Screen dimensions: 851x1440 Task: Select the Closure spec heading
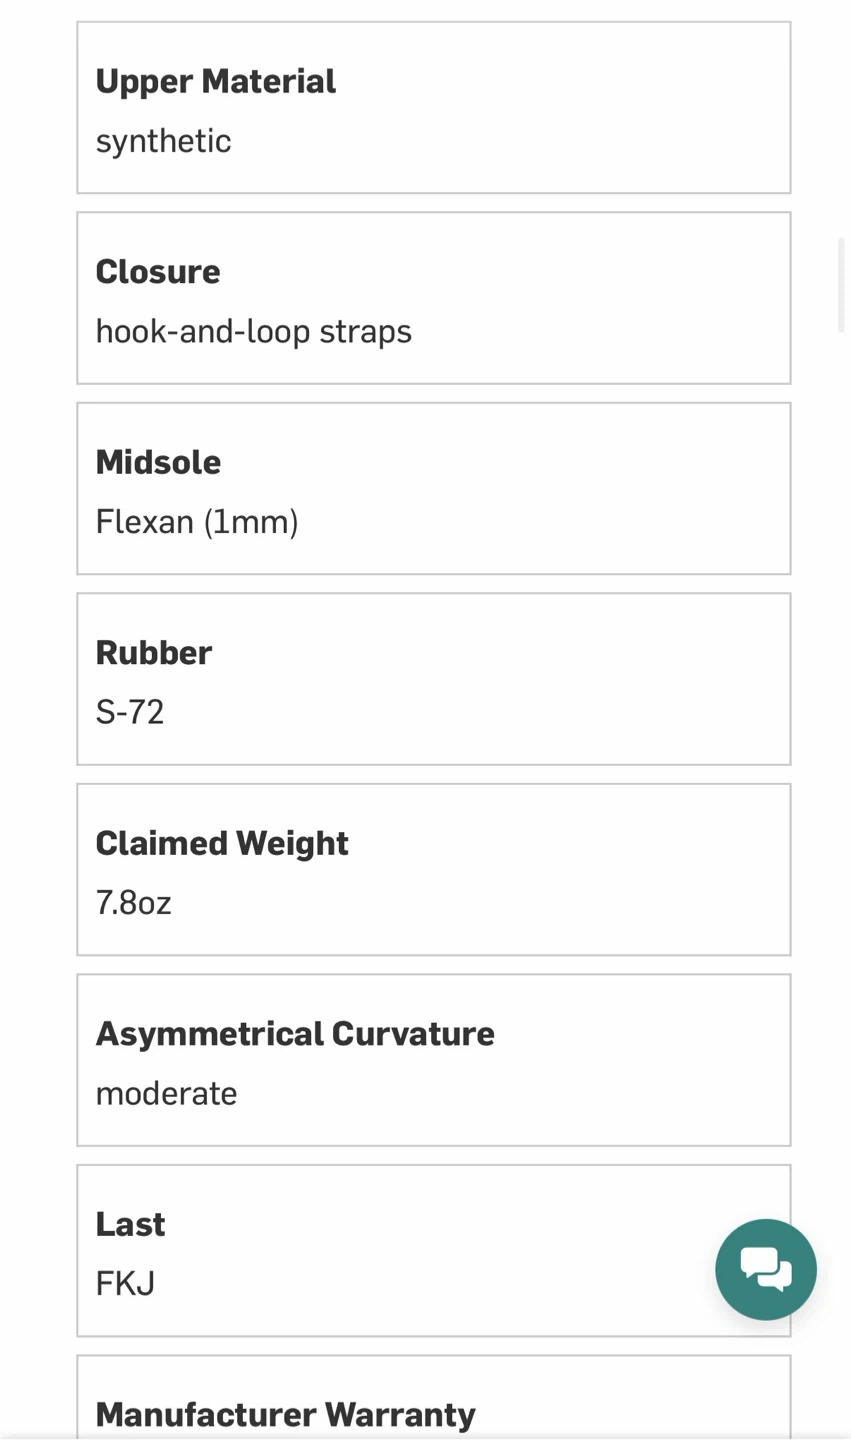pos(158,271)
